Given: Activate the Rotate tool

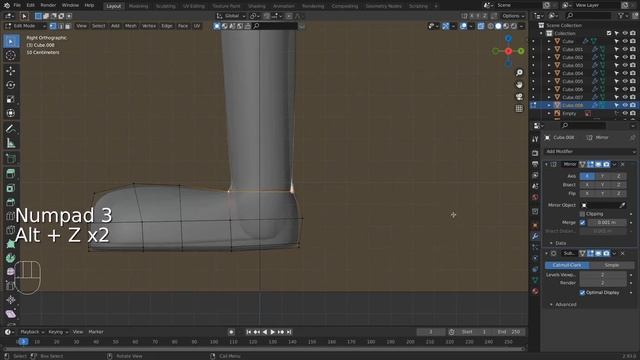Looking at the screenshot, I should coord(11,85).
